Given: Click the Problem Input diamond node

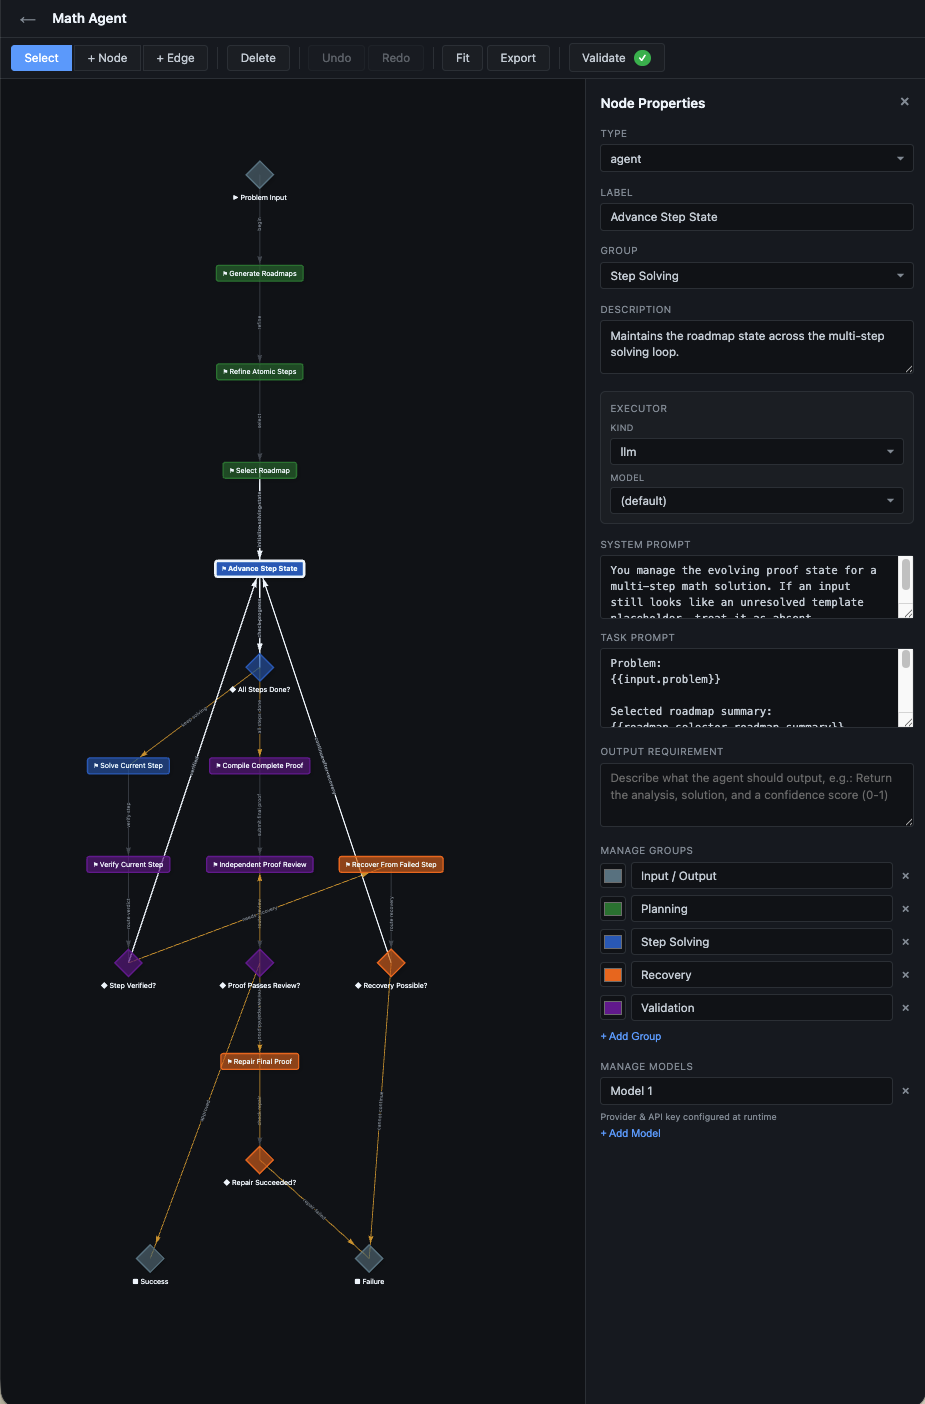Looking at the screenshot, I should pyautogui.click(x=260, y=175).
